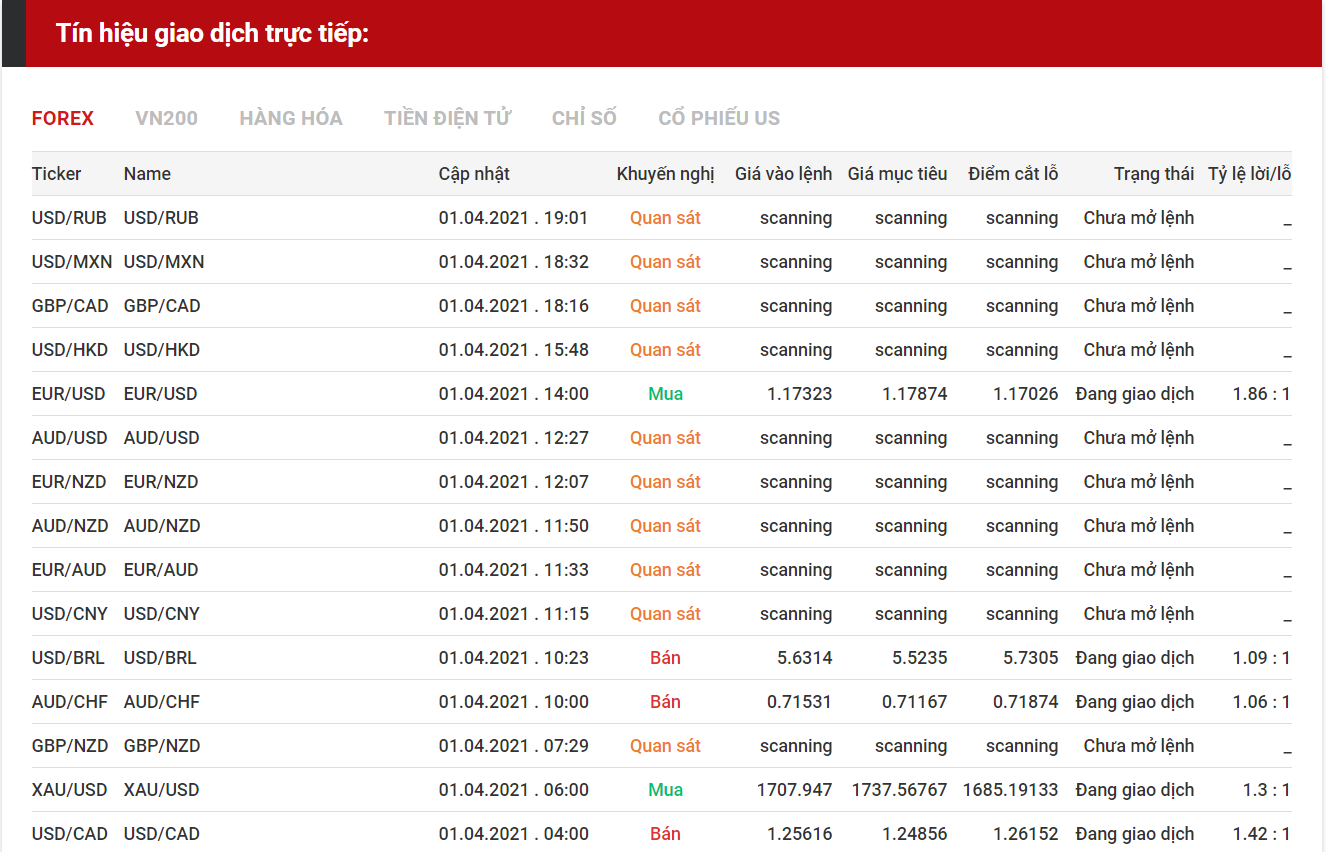Select the USD/MXN ticker cell
This screenshot has height=852, width=1326.
click(x=72, y=262)
